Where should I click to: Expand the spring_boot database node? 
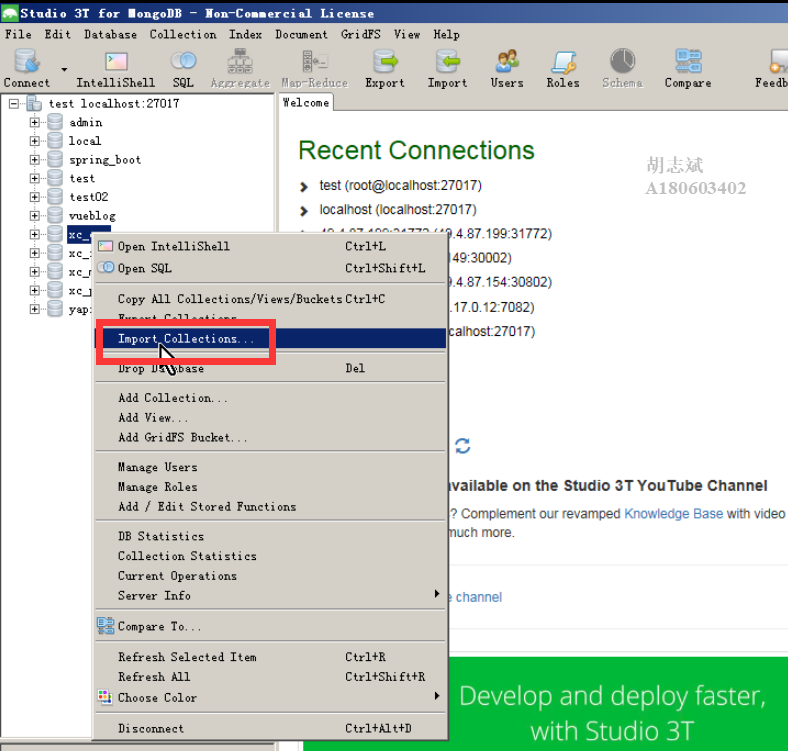click(x=34, y=160)
